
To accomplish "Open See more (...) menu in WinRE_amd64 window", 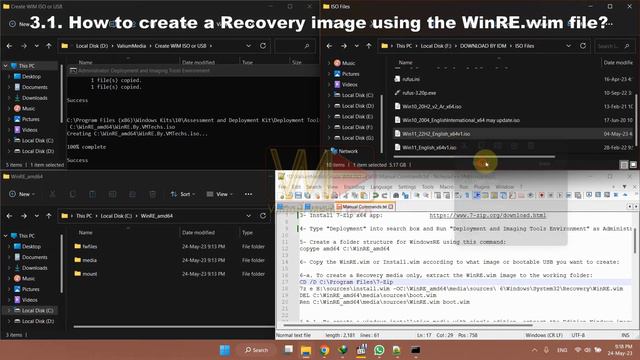I will click(x=248, y=194).
